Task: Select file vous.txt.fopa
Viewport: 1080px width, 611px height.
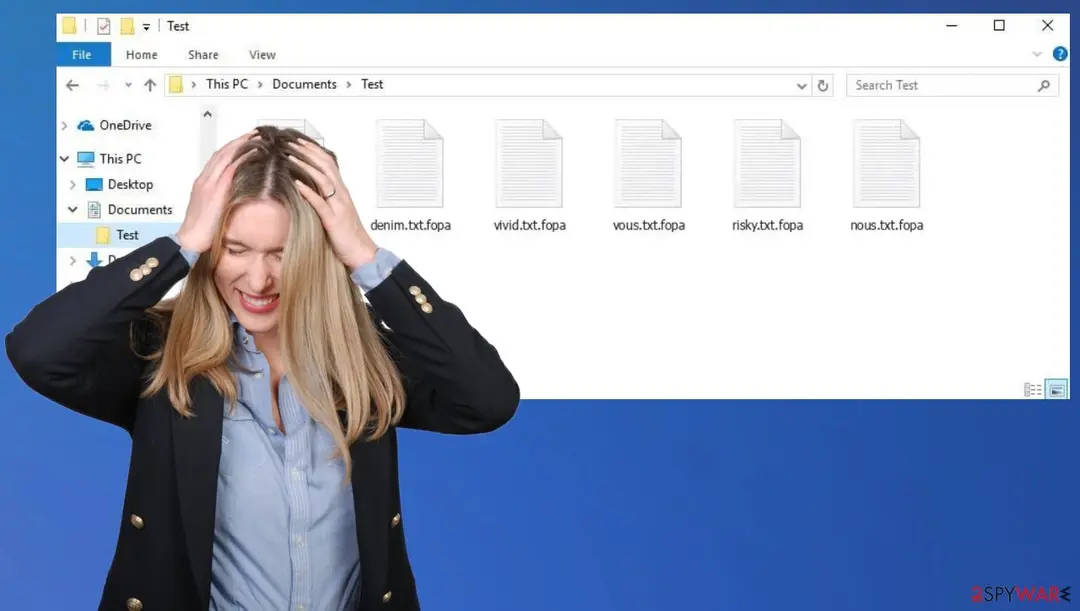Action: coord(648,176)
